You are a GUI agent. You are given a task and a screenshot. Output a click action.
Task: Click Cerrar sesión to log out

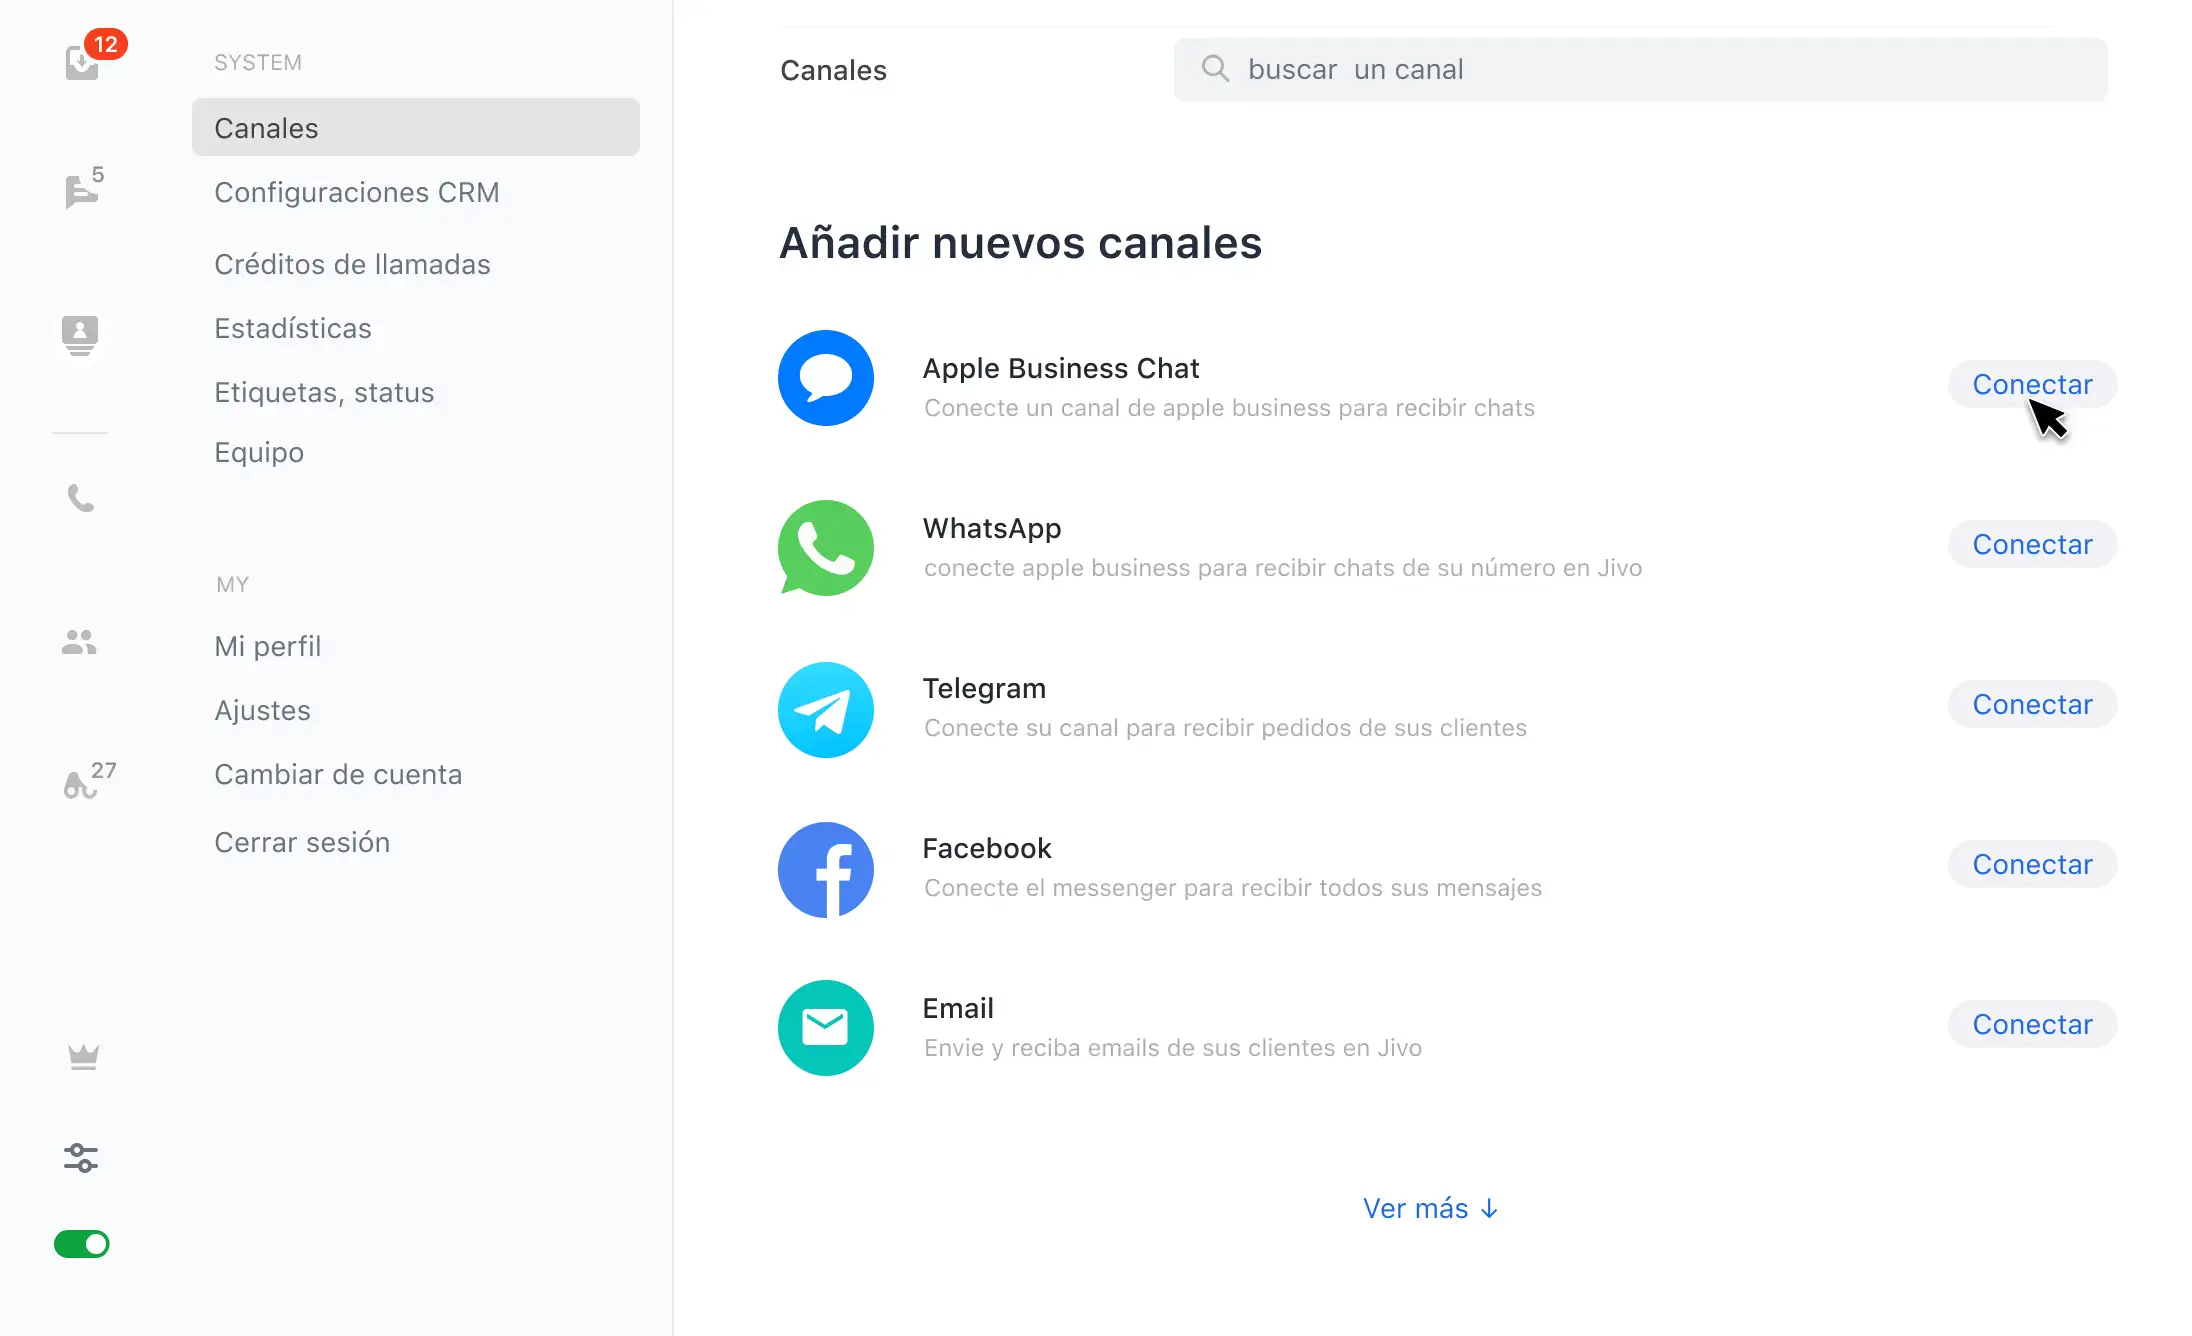coord(302,842)
